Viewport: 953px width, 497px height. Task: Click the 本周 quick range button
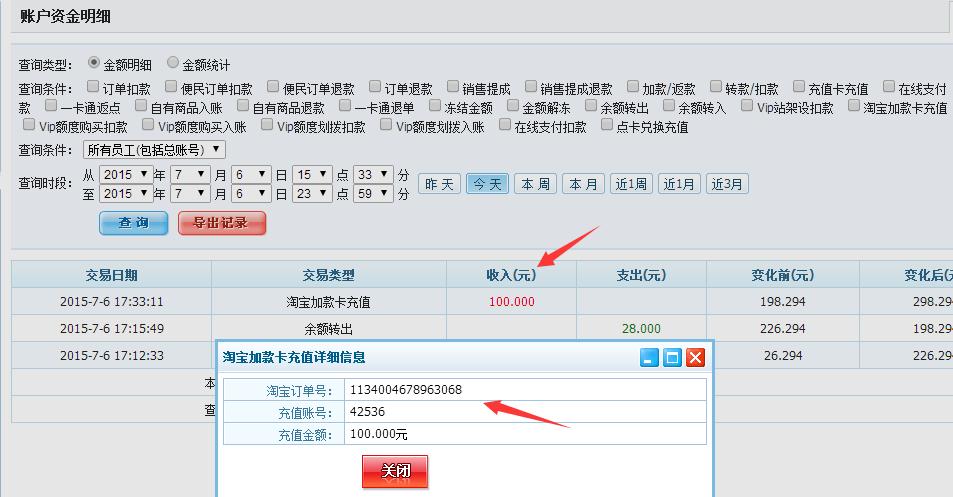pos(535,184)
